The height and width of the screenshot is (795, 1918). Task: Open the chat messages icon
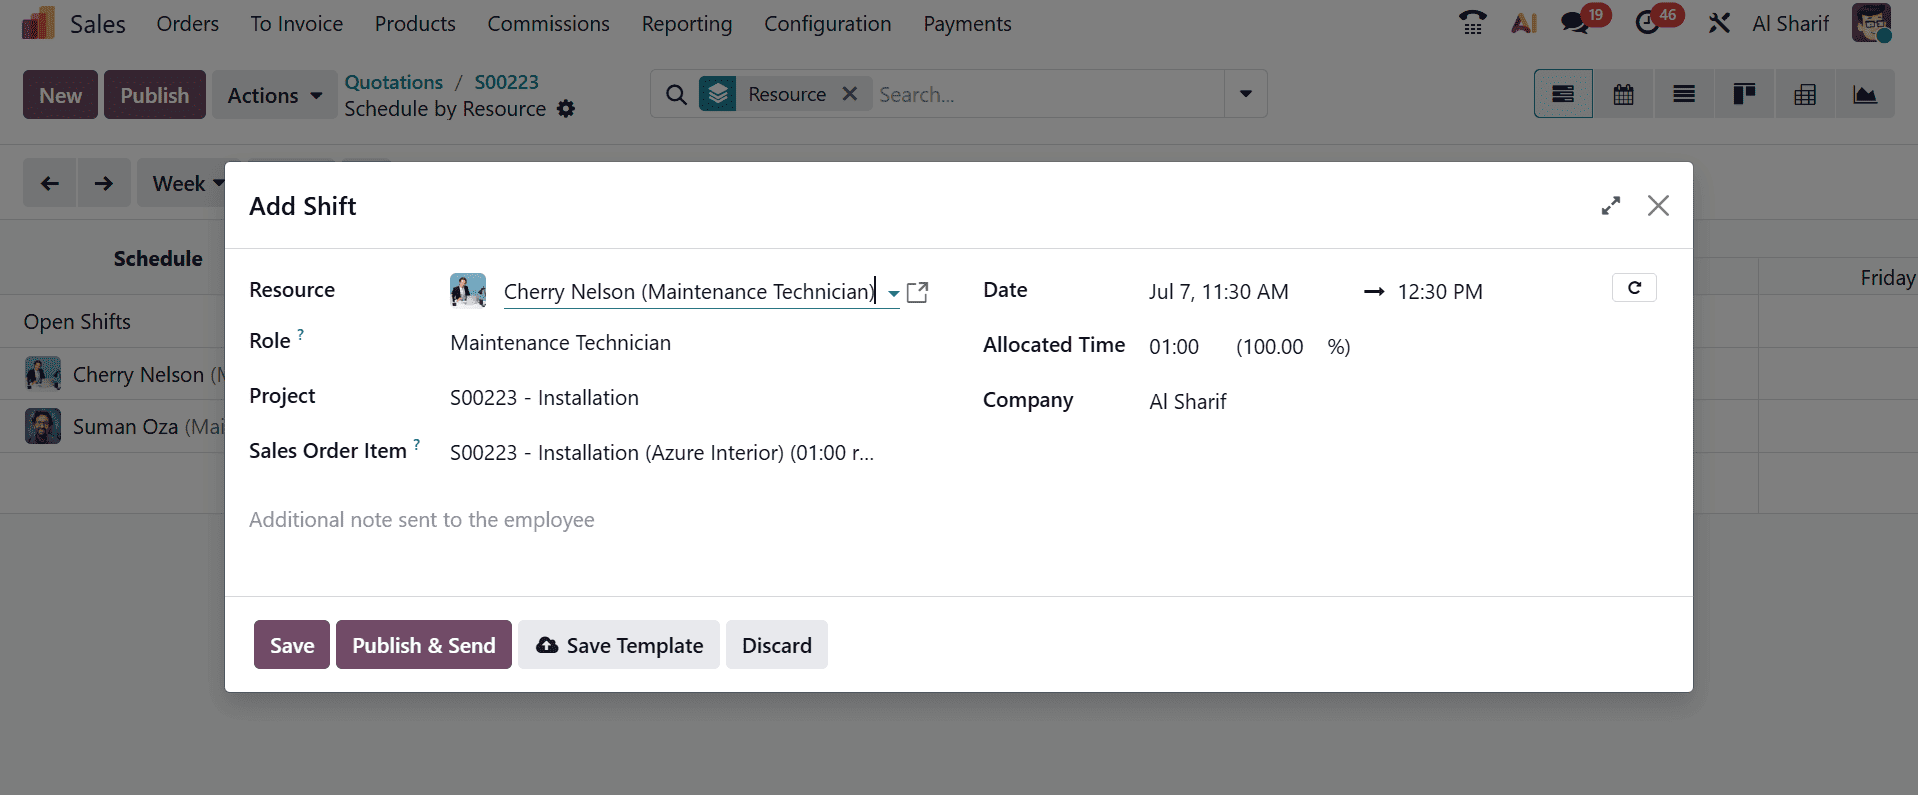pyautogui.click(x=1576, y=23)
